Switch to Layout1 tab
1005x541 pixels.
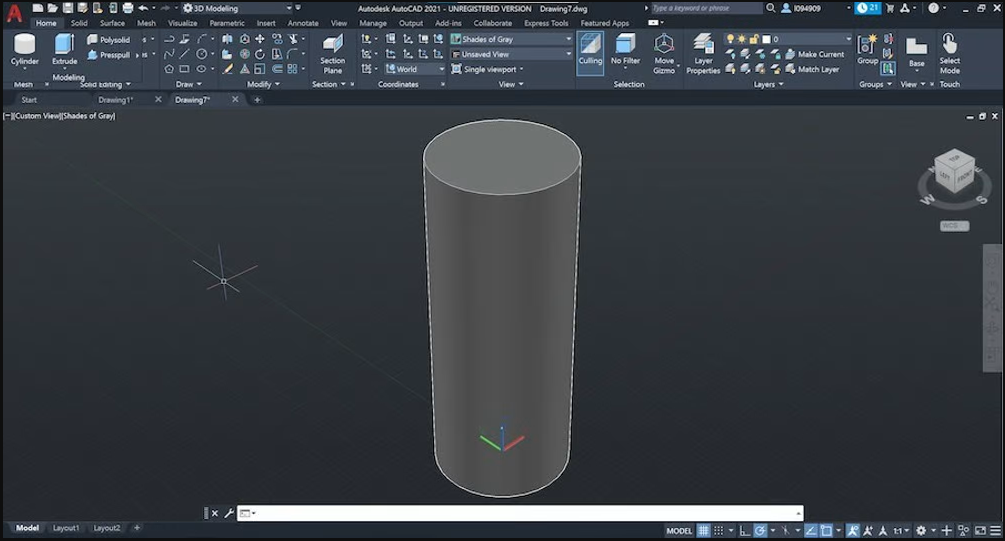66,528
